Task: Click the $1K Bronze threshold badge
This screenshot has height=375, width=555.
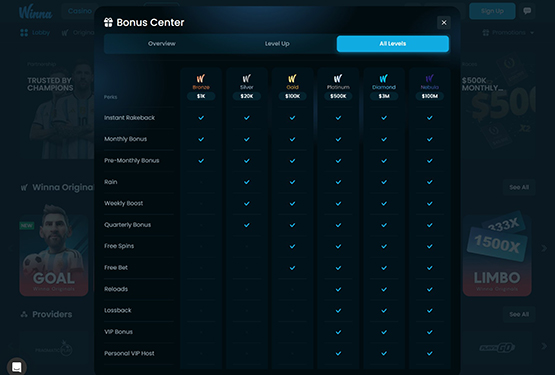Action: point(201,96)
